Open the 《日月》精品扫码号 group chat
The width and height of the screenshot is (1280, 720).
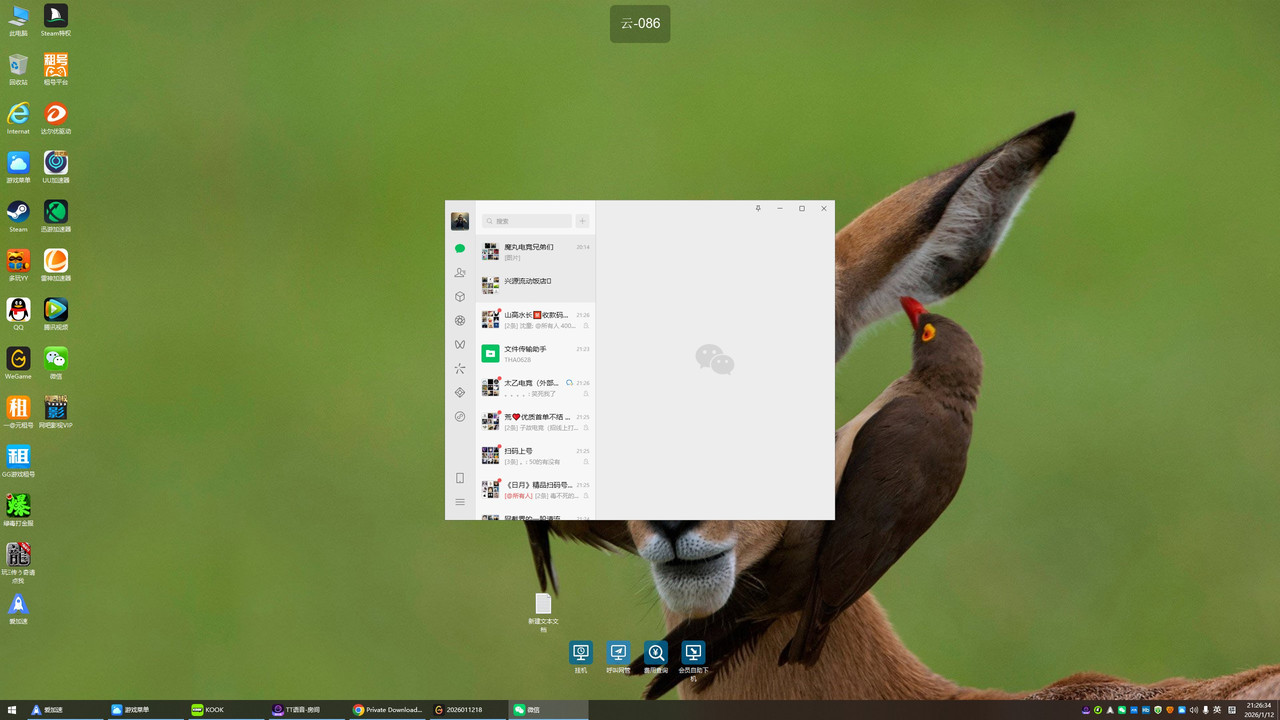pos(535,490)
